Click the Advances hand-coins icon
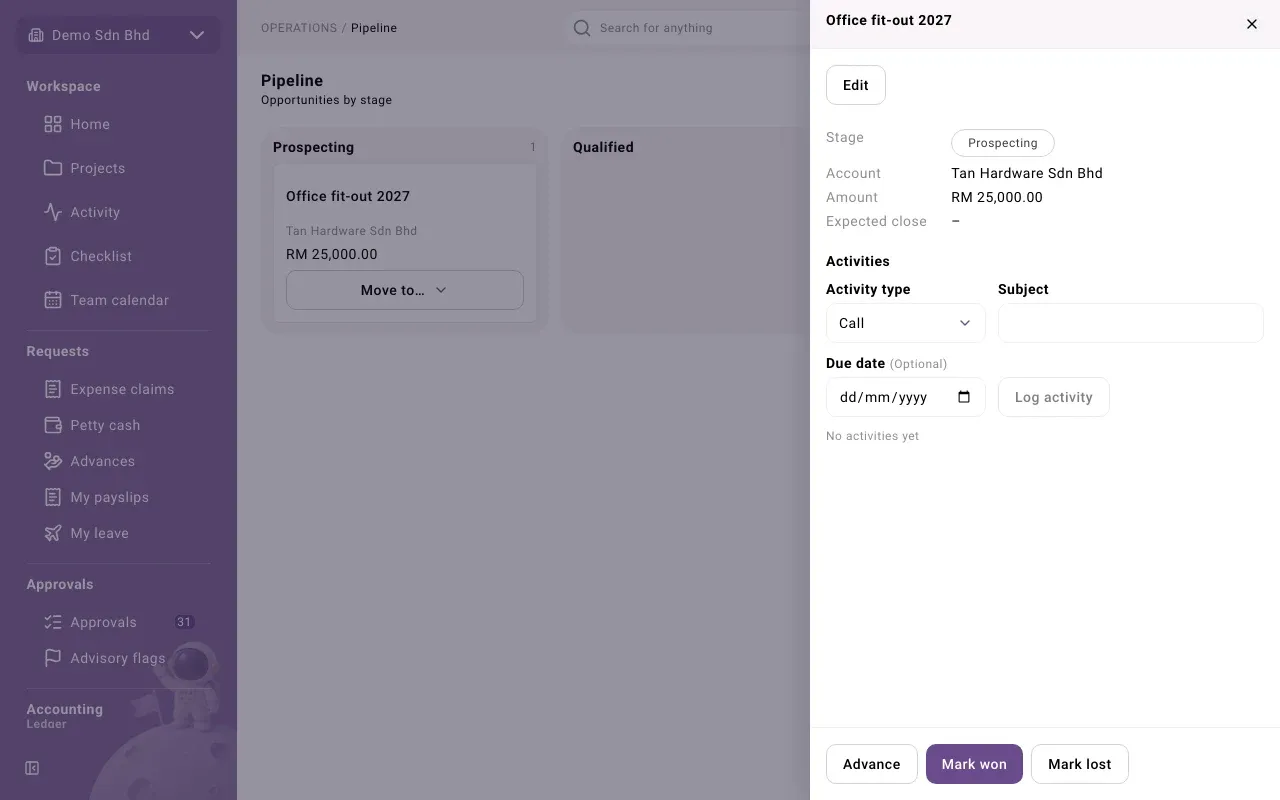The height and width of the screenshot is (800, 1280). point(53,461)
